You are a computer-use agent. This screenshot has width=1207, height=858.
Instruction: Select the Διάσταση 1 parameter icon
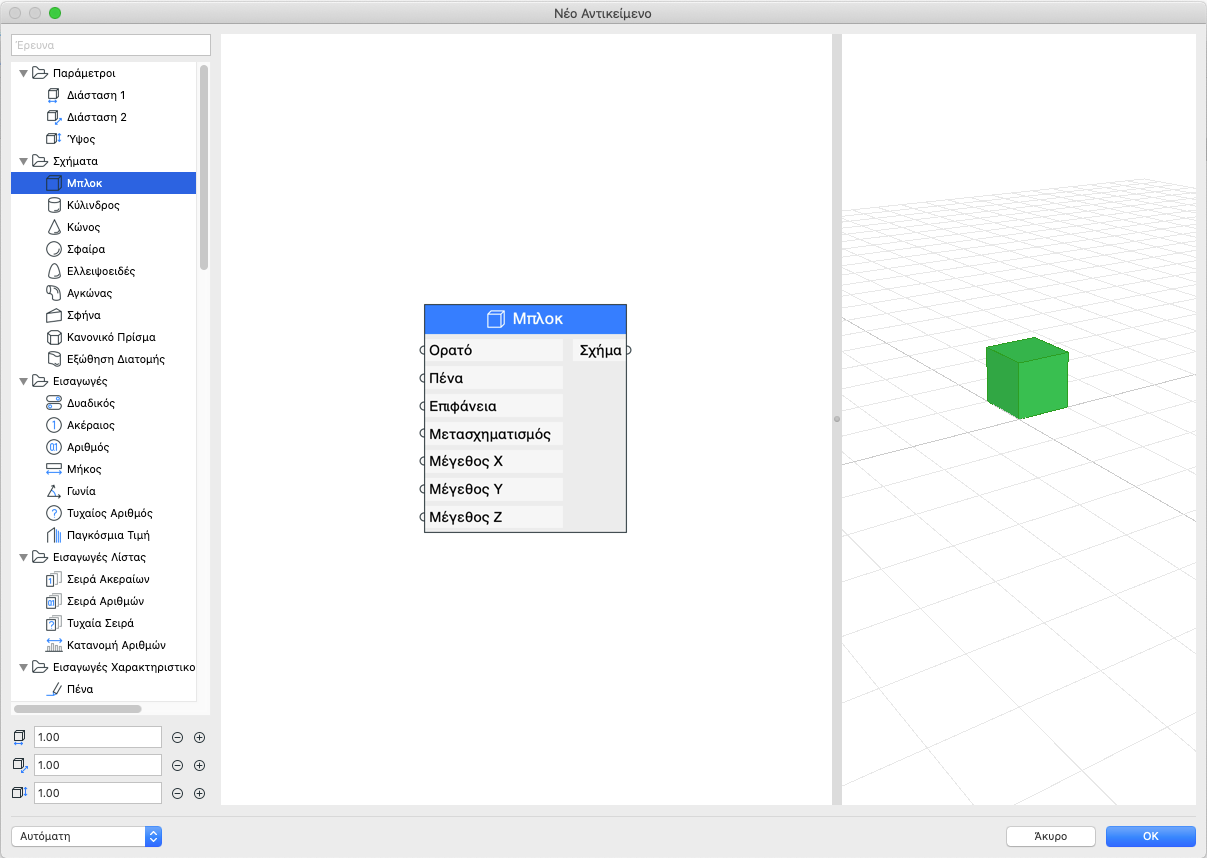(x=54, y=95)
